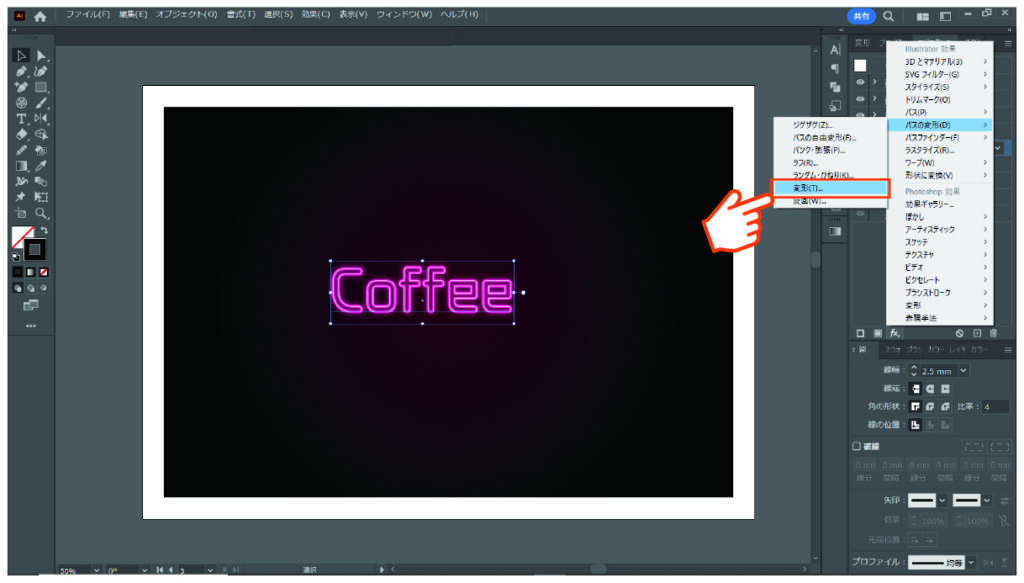
Task: Pick the Pen tool
Action: click(x=21, y=71)
